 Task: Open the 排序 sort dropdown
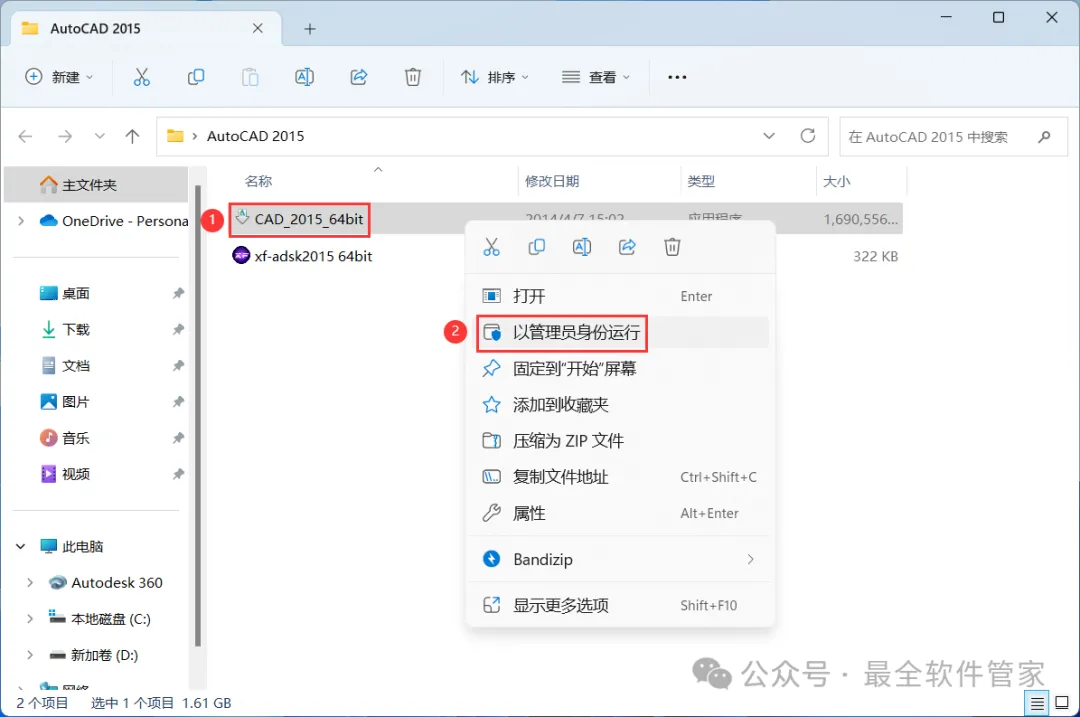[495, 77]
